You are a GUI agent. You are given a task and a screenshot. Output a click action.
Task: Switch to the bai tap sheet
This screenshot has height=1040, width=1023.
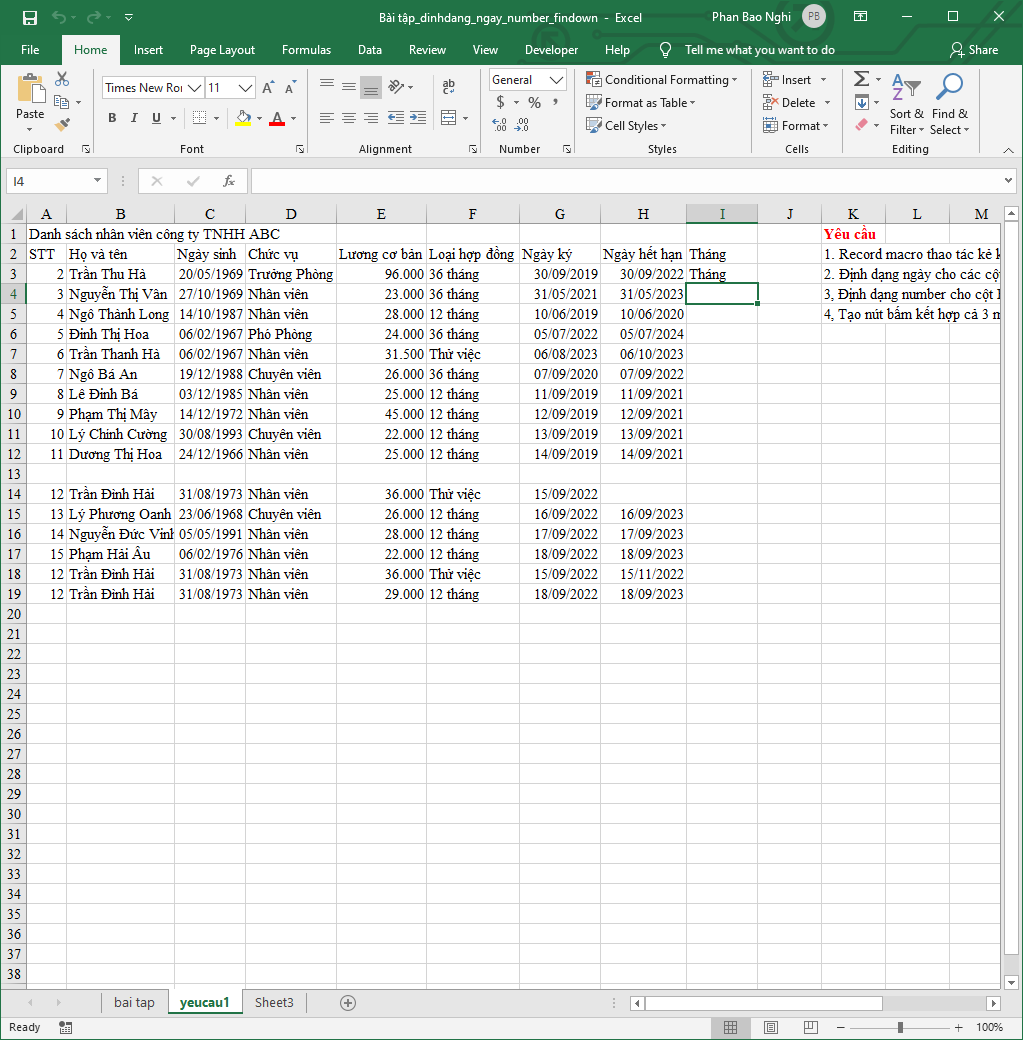pos(134,1002)
